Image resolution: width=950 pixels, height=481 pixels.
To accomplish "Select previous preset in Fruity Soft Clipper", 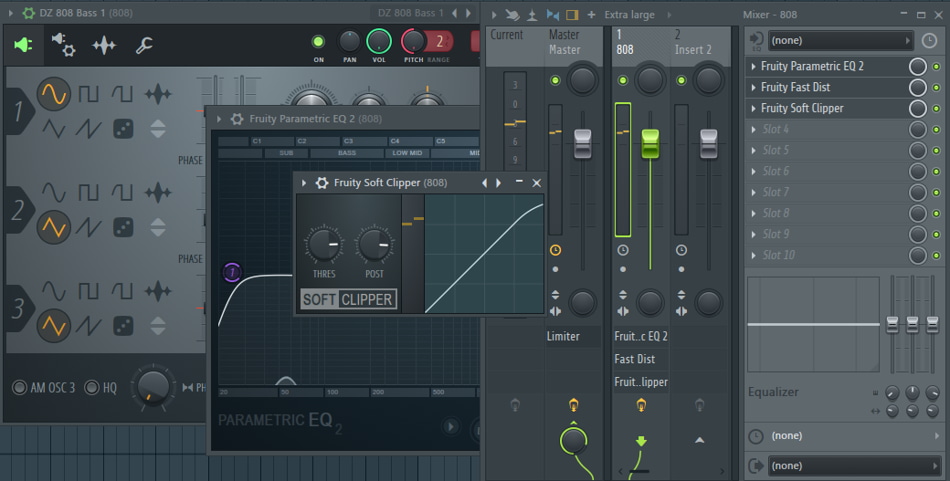I will (x=484, y=183).
